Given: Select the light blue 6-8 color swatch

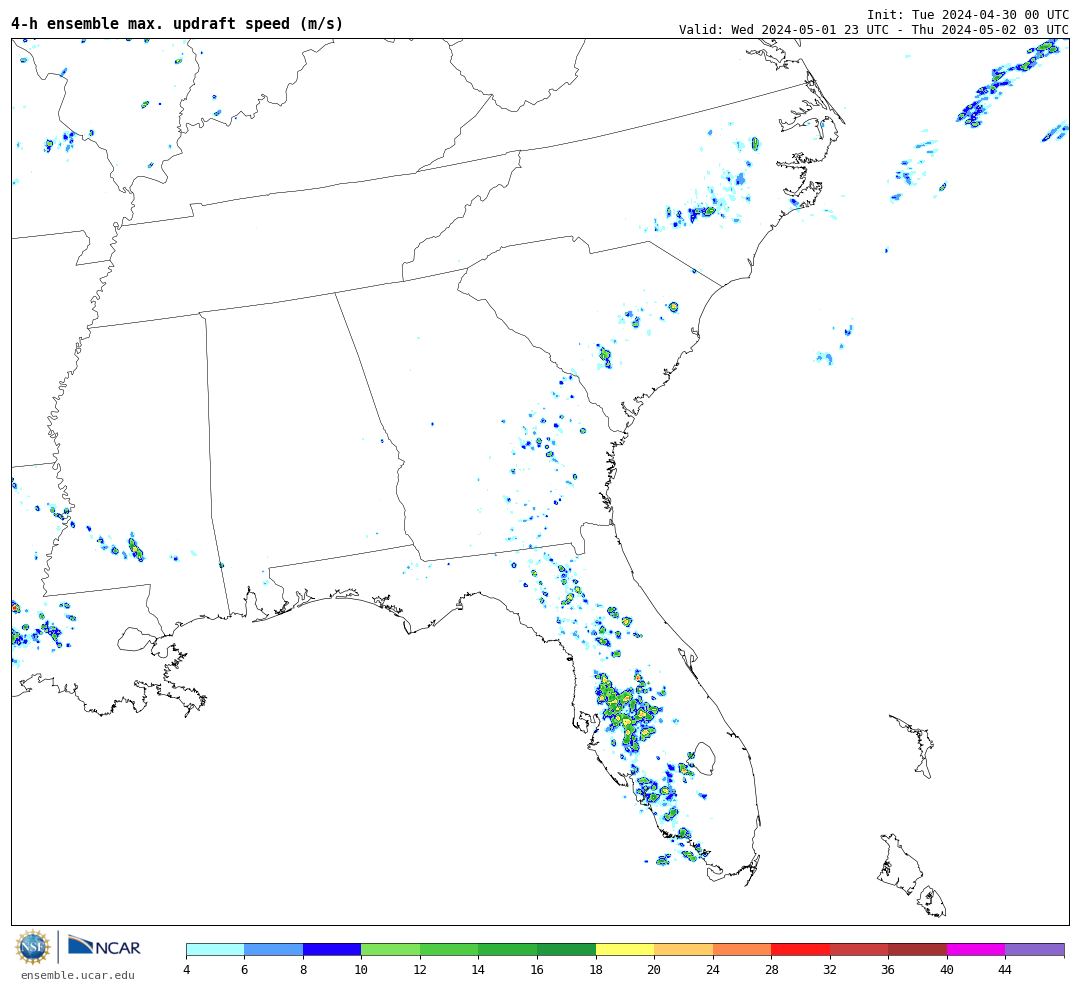Looking at the screenshot, I should pyautogui.click(x=273, y=950).
